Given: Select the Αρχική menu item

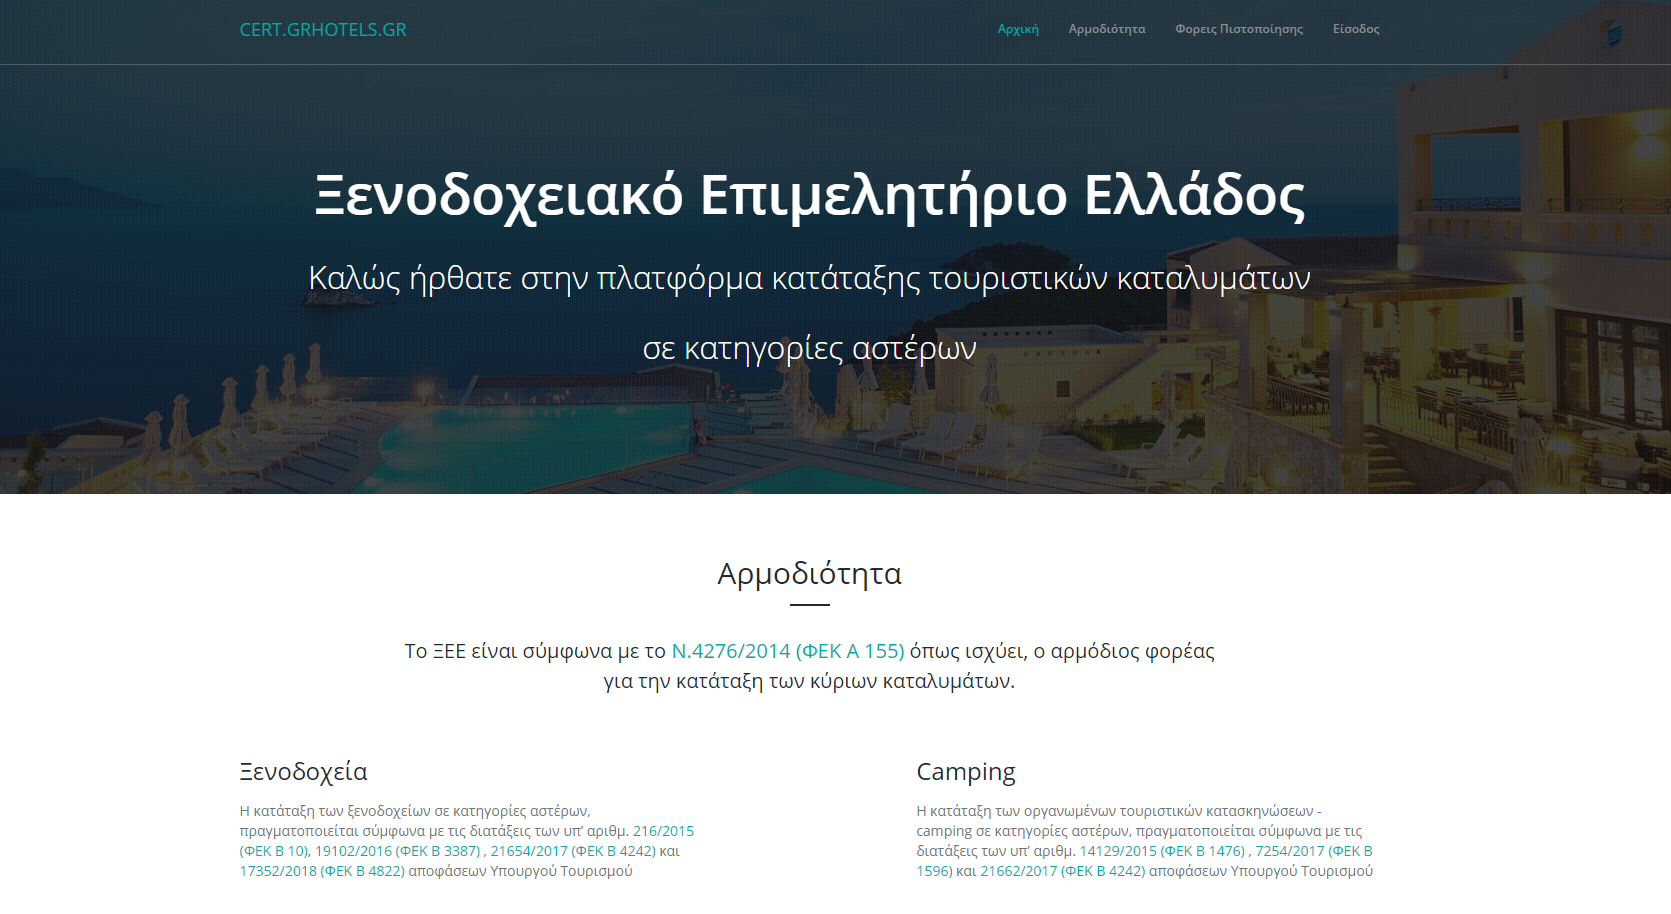Looking at the screenshot, I should click(x=1017, y=29).
